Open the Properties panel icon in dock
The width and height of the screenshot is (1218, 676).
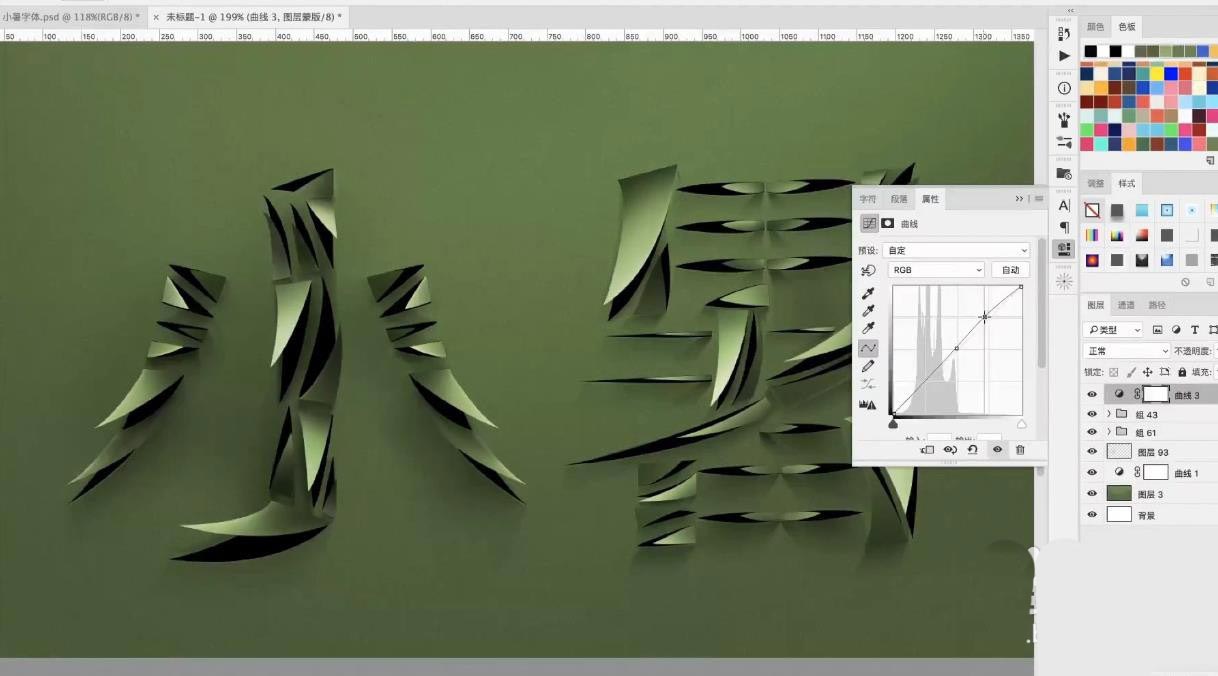click(1064, 249)
